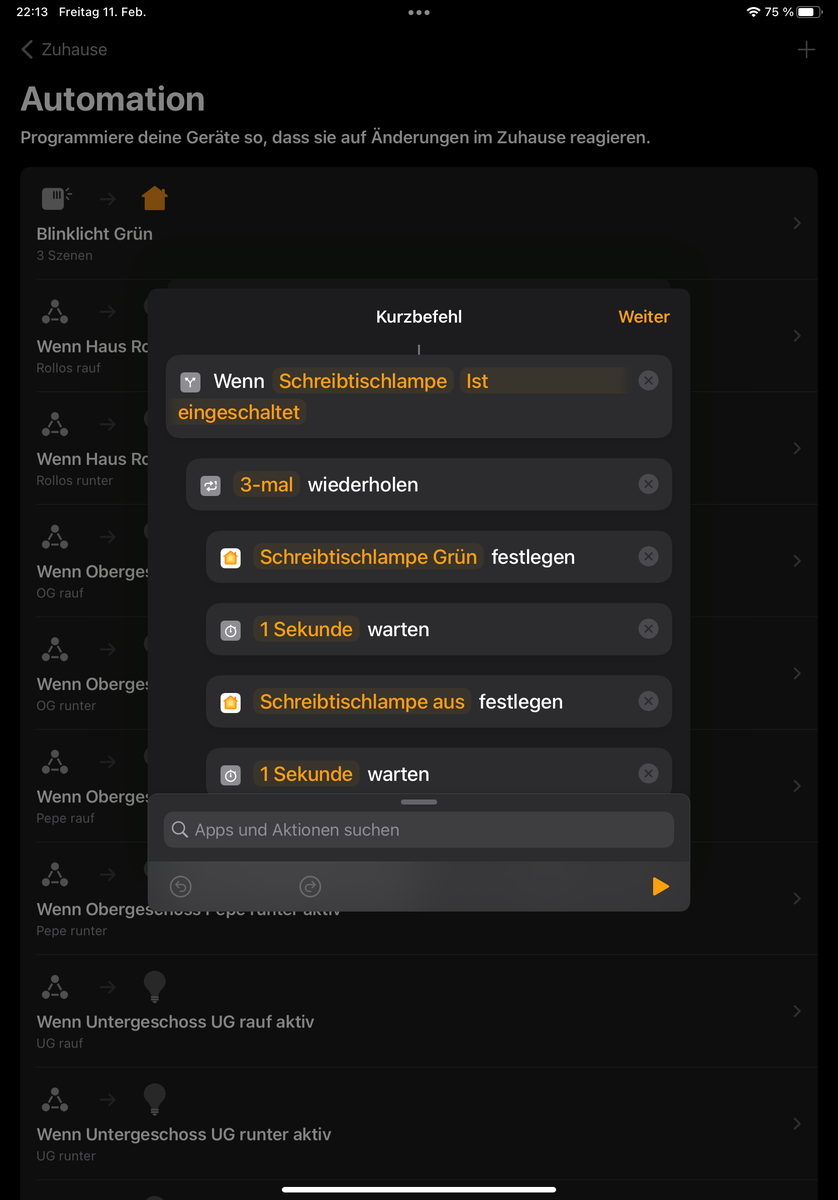Tap the repeat loop icon
Screen dimensions: 838x1200
point(211,486)
